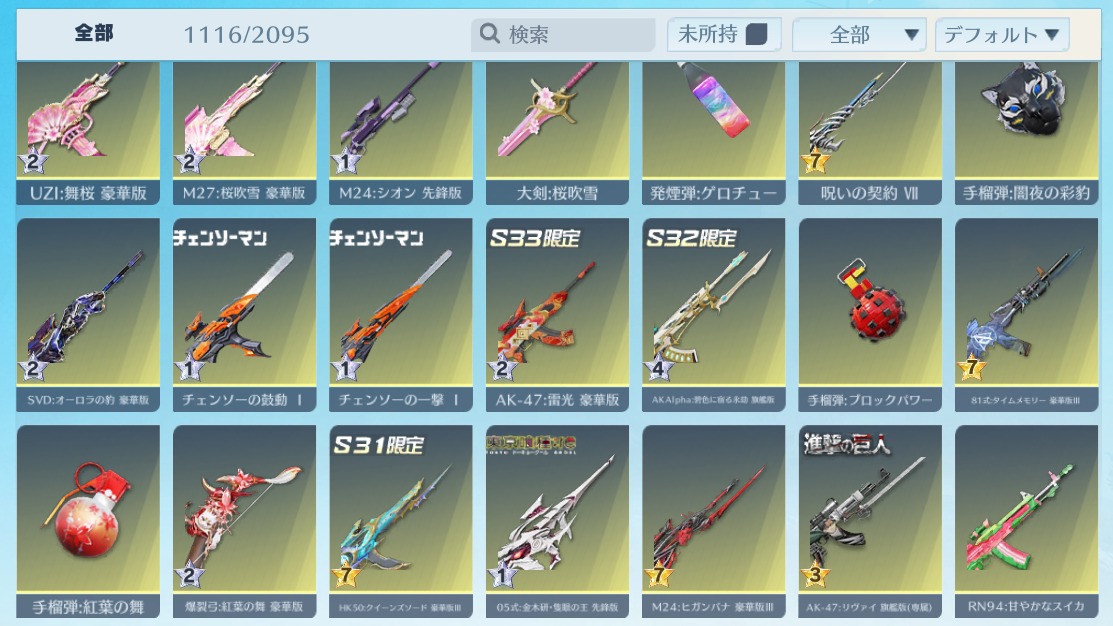1113x626 pixels.
Task: Choose the 爆裂弓:紅葉の舞 豪華版 bow
Action: [x=244, y=522]
